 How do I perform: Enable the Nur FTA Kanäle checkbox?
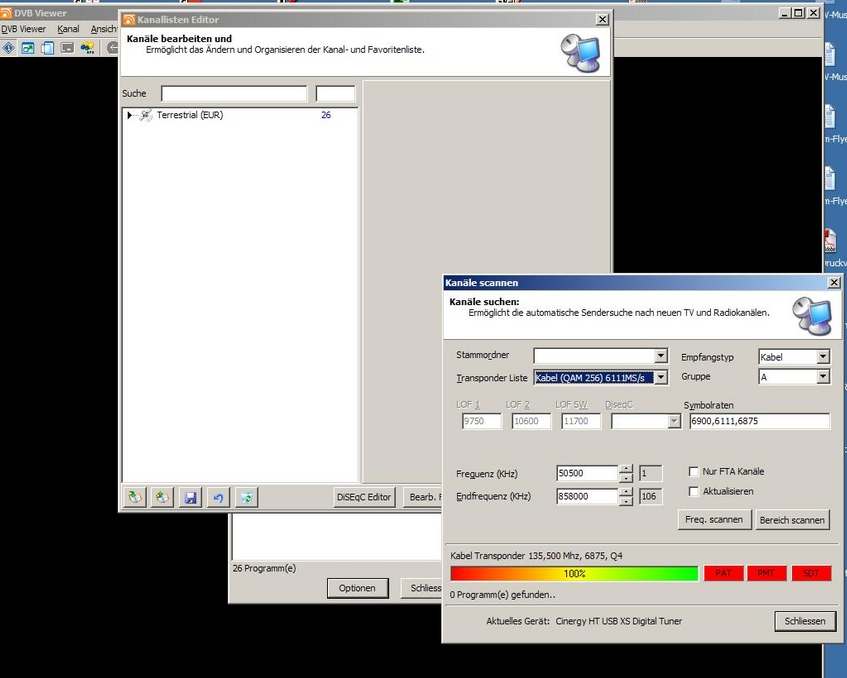coord(694,472)
